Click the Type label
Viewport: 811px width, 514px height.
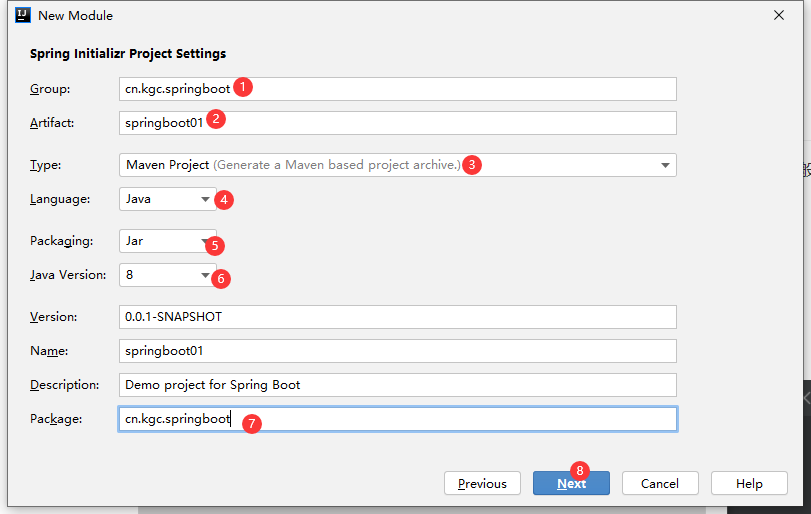pos(46,165)
